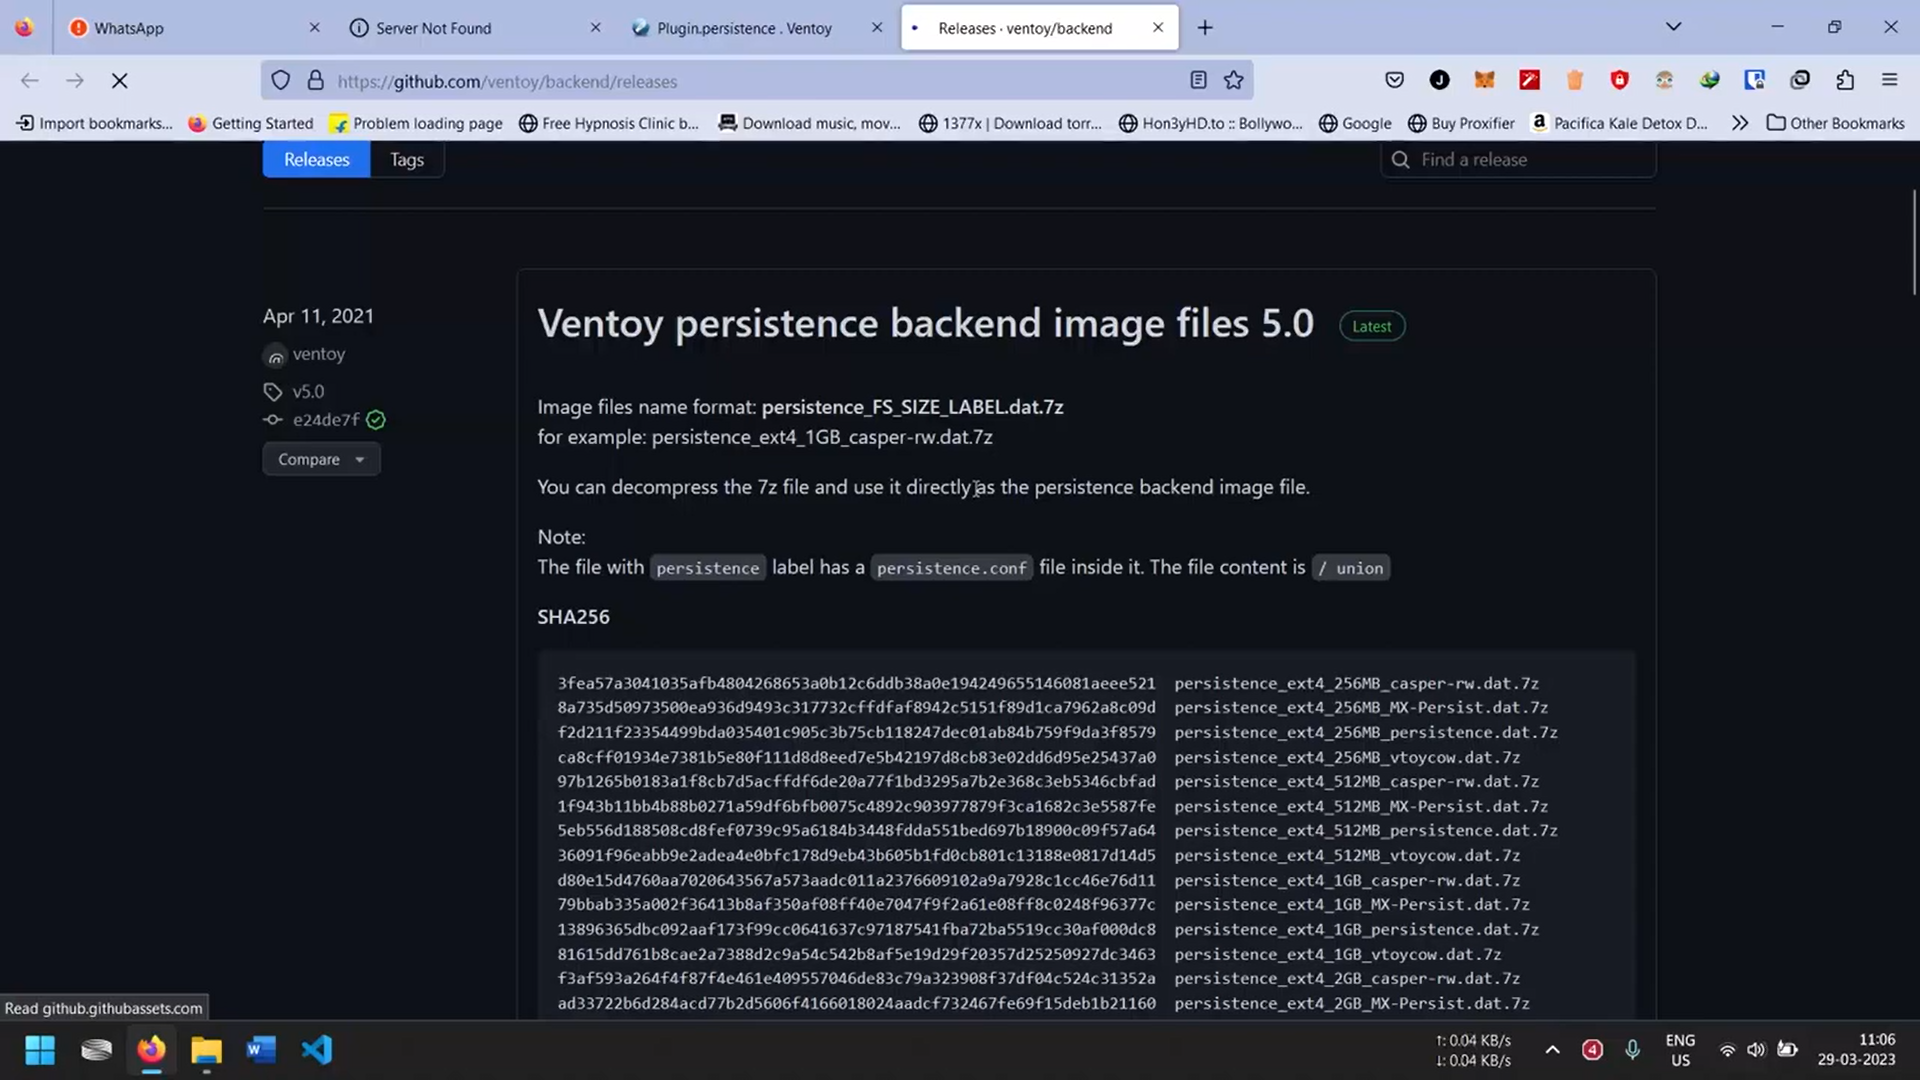
Task: Open the MetaMask extension
Action: tap(1485, 80)
